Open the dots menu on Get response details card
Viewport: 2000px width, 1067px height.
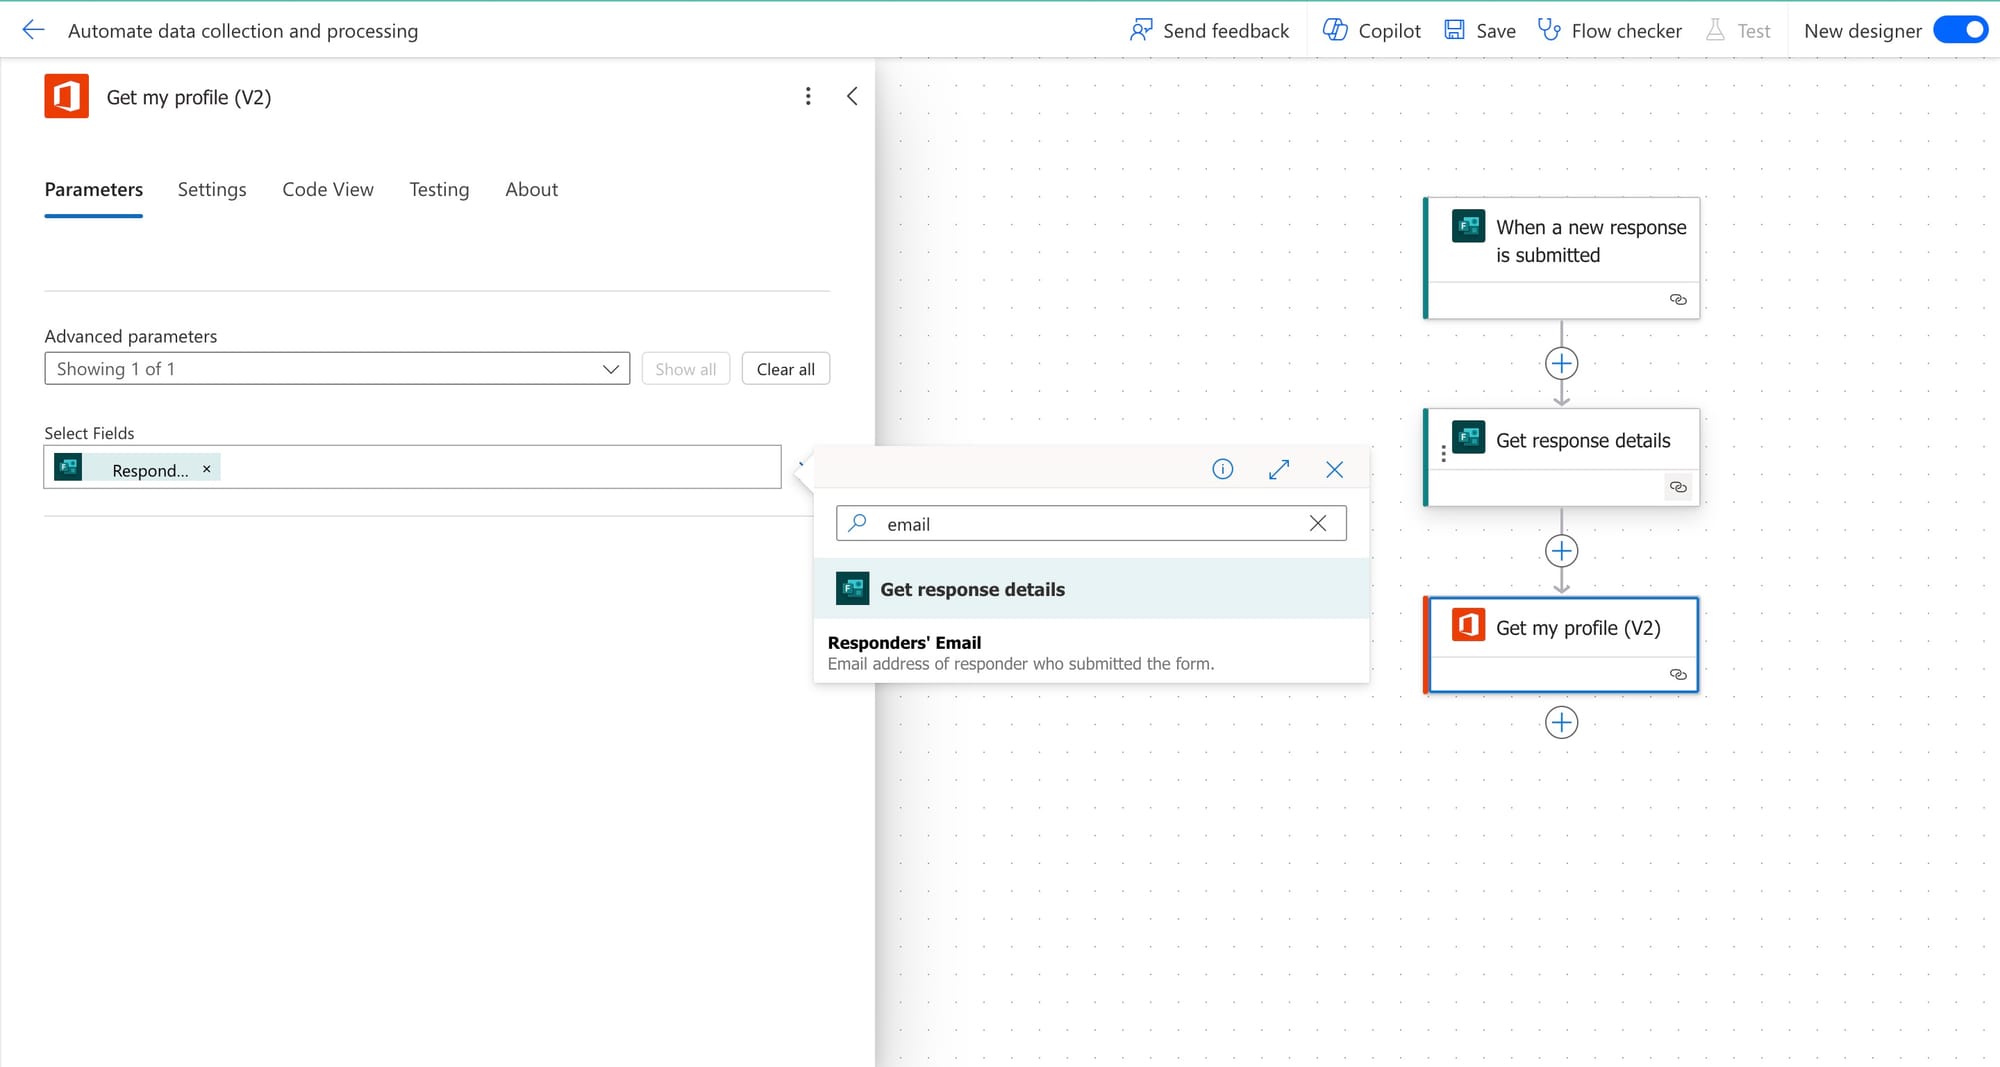pos(1443,454)
